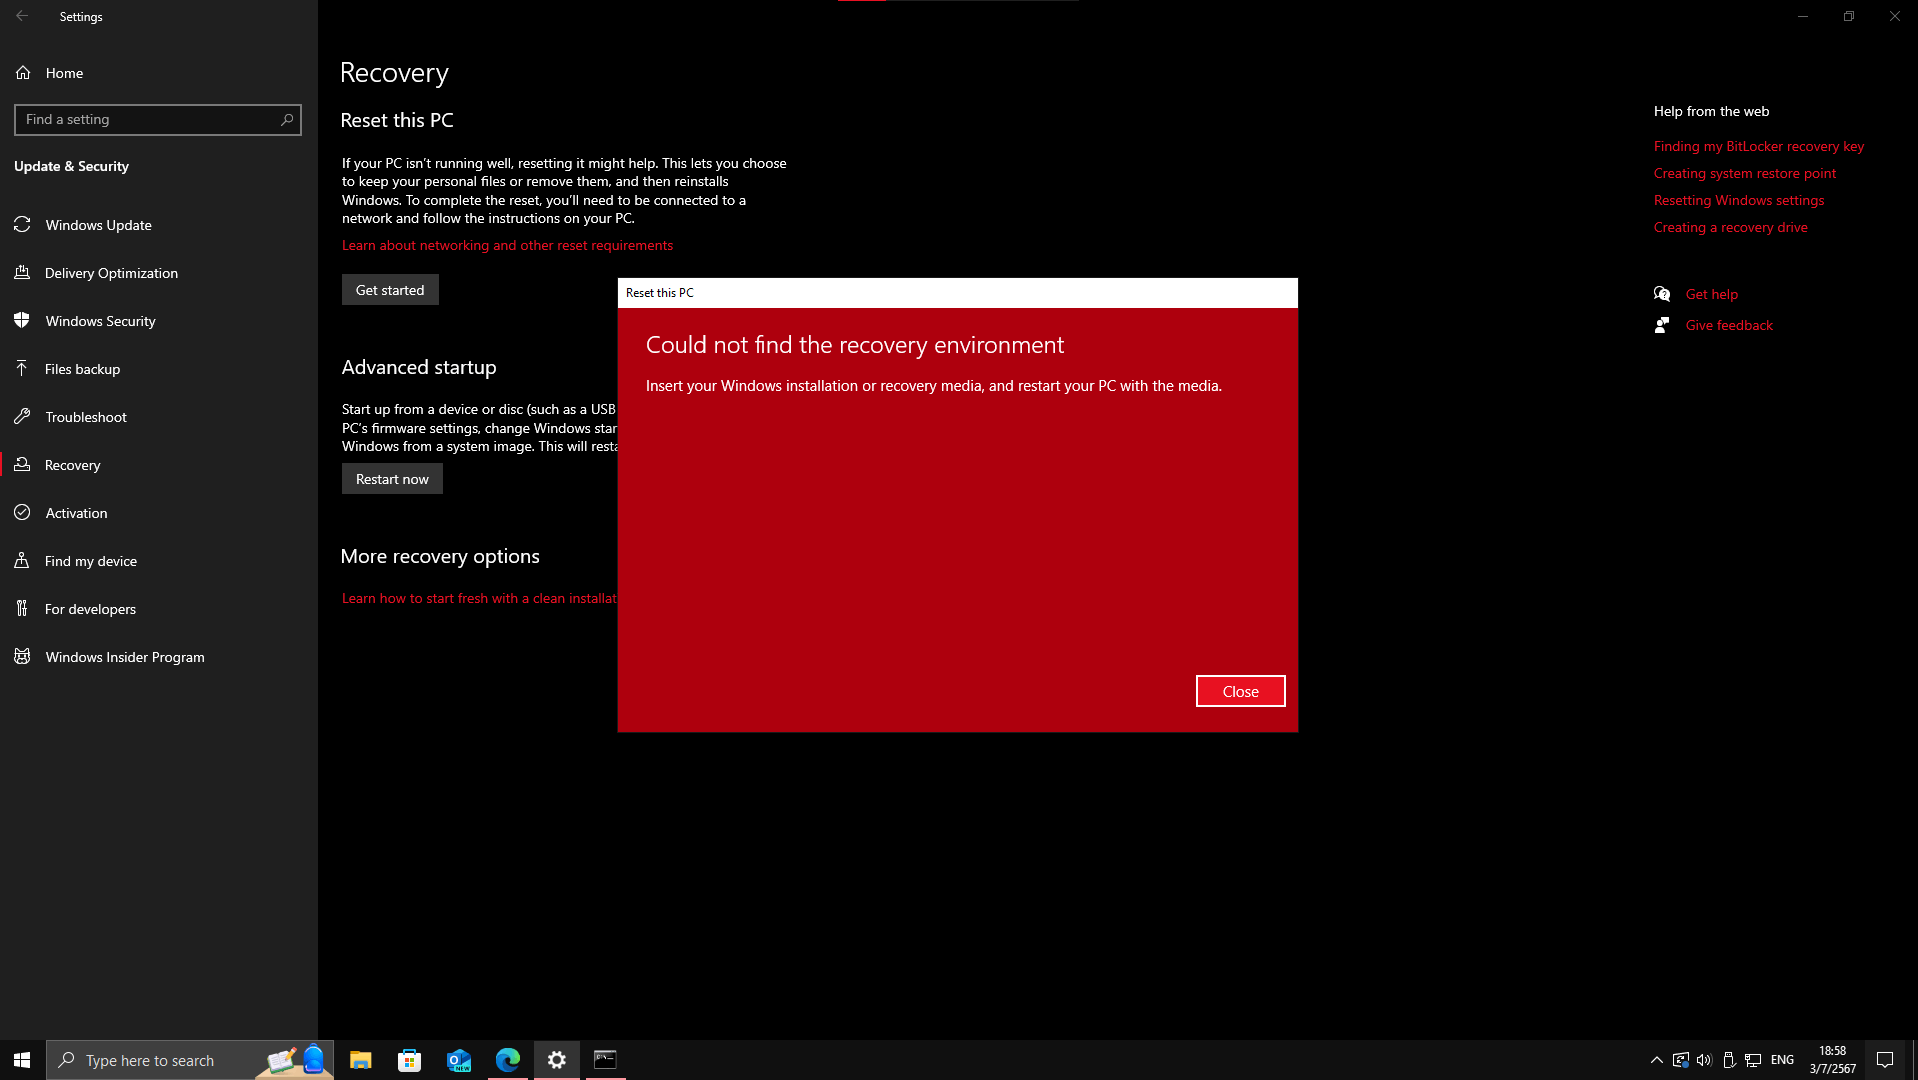Click the battery or USB device tray icon
This screenshot has width=1918, height=1080.
(x=1728, y=1060)
